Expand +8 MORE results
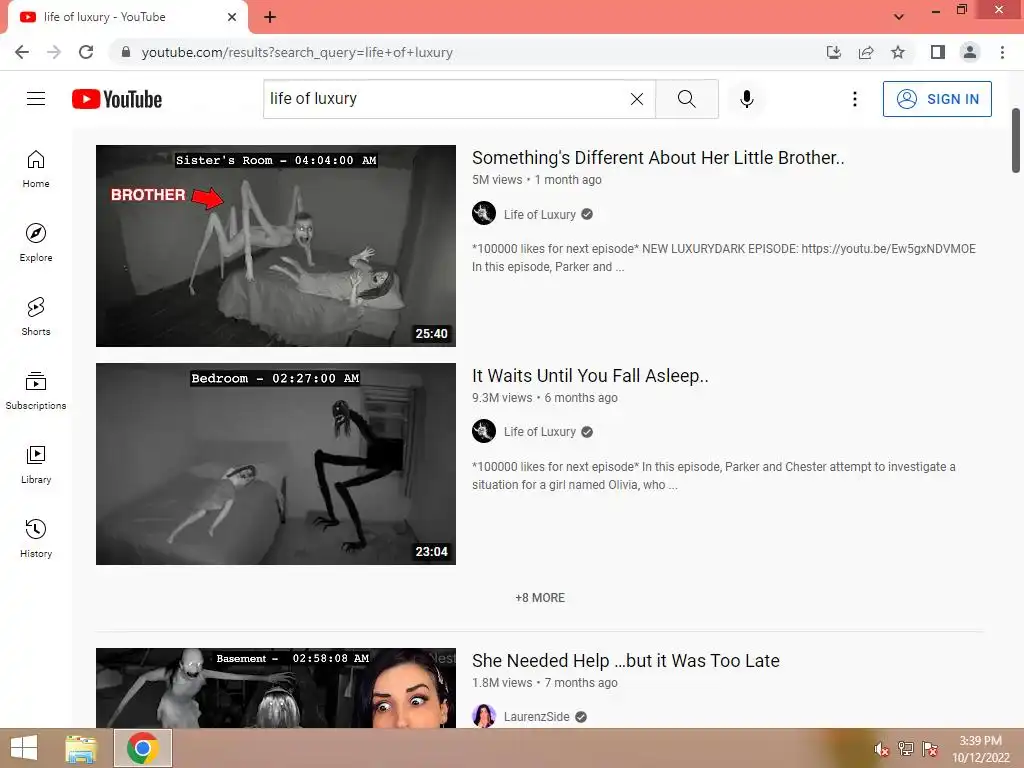Viewport: 1024px width, 768px height. (540, 598)
